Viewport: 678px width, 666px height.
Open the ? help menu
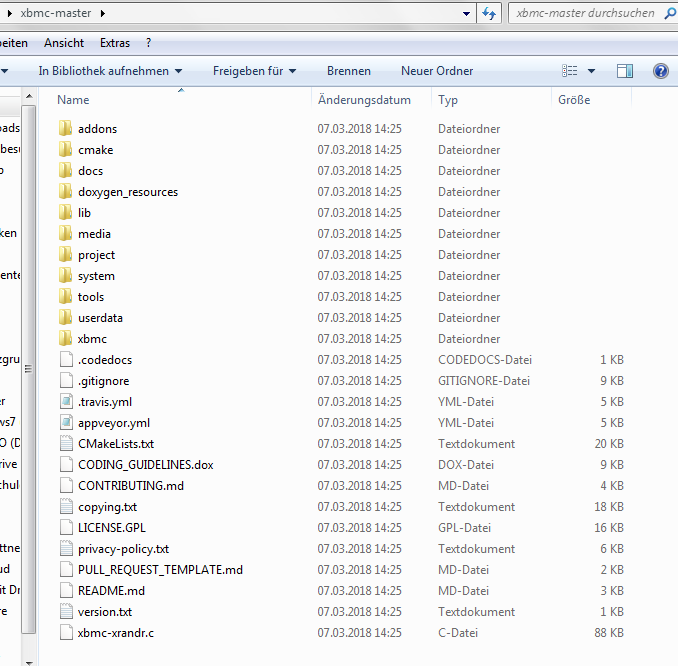tap(149, 43)
